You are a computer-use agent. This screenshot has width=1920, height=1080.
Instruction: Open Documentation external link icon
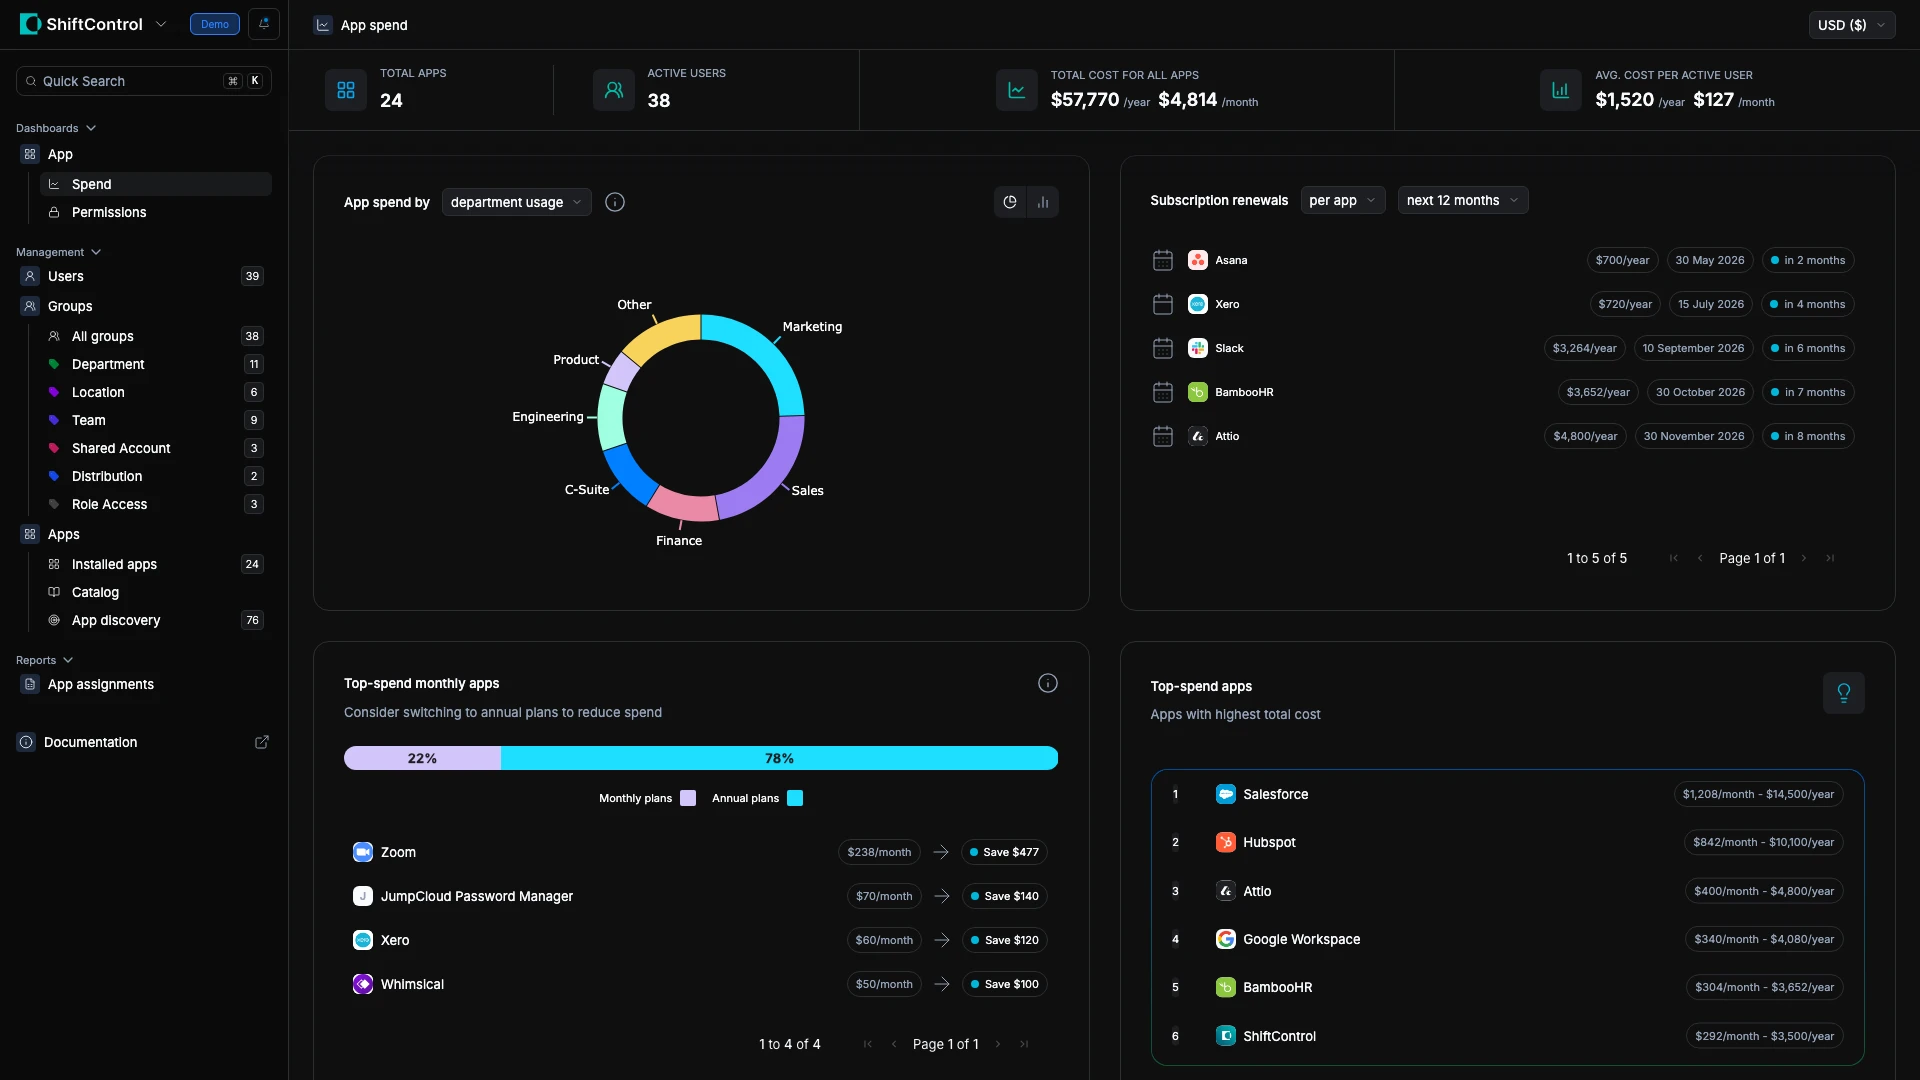pyautogui.click(x=262, y=742)
